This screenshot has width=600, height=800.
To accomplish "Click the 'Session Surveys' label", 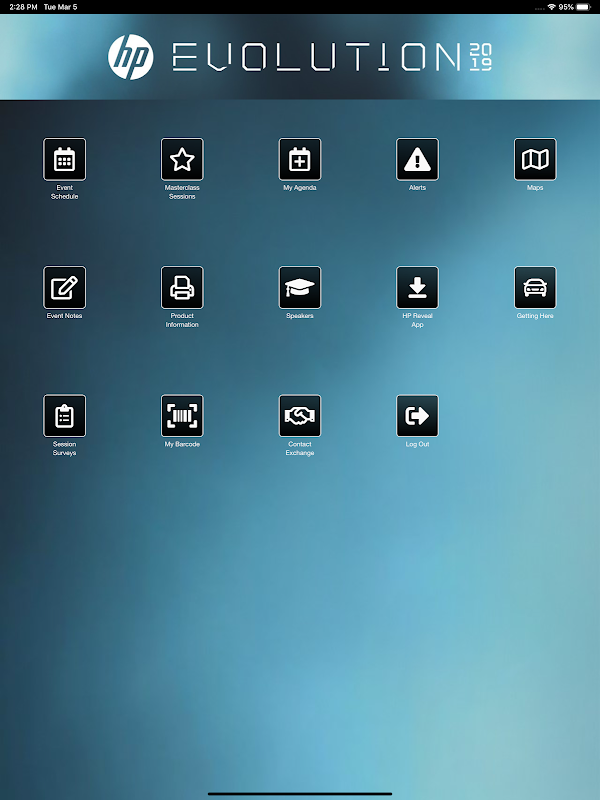I will (x=64, y=448).
